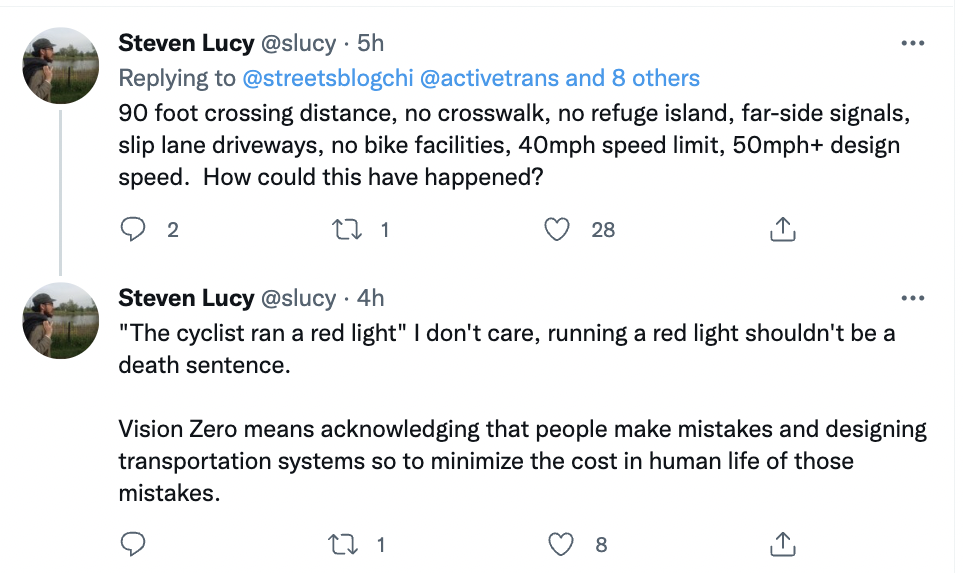Reply to the Vision Zero tweet
The image size is (963, 573).
click(x=134, y=544)
